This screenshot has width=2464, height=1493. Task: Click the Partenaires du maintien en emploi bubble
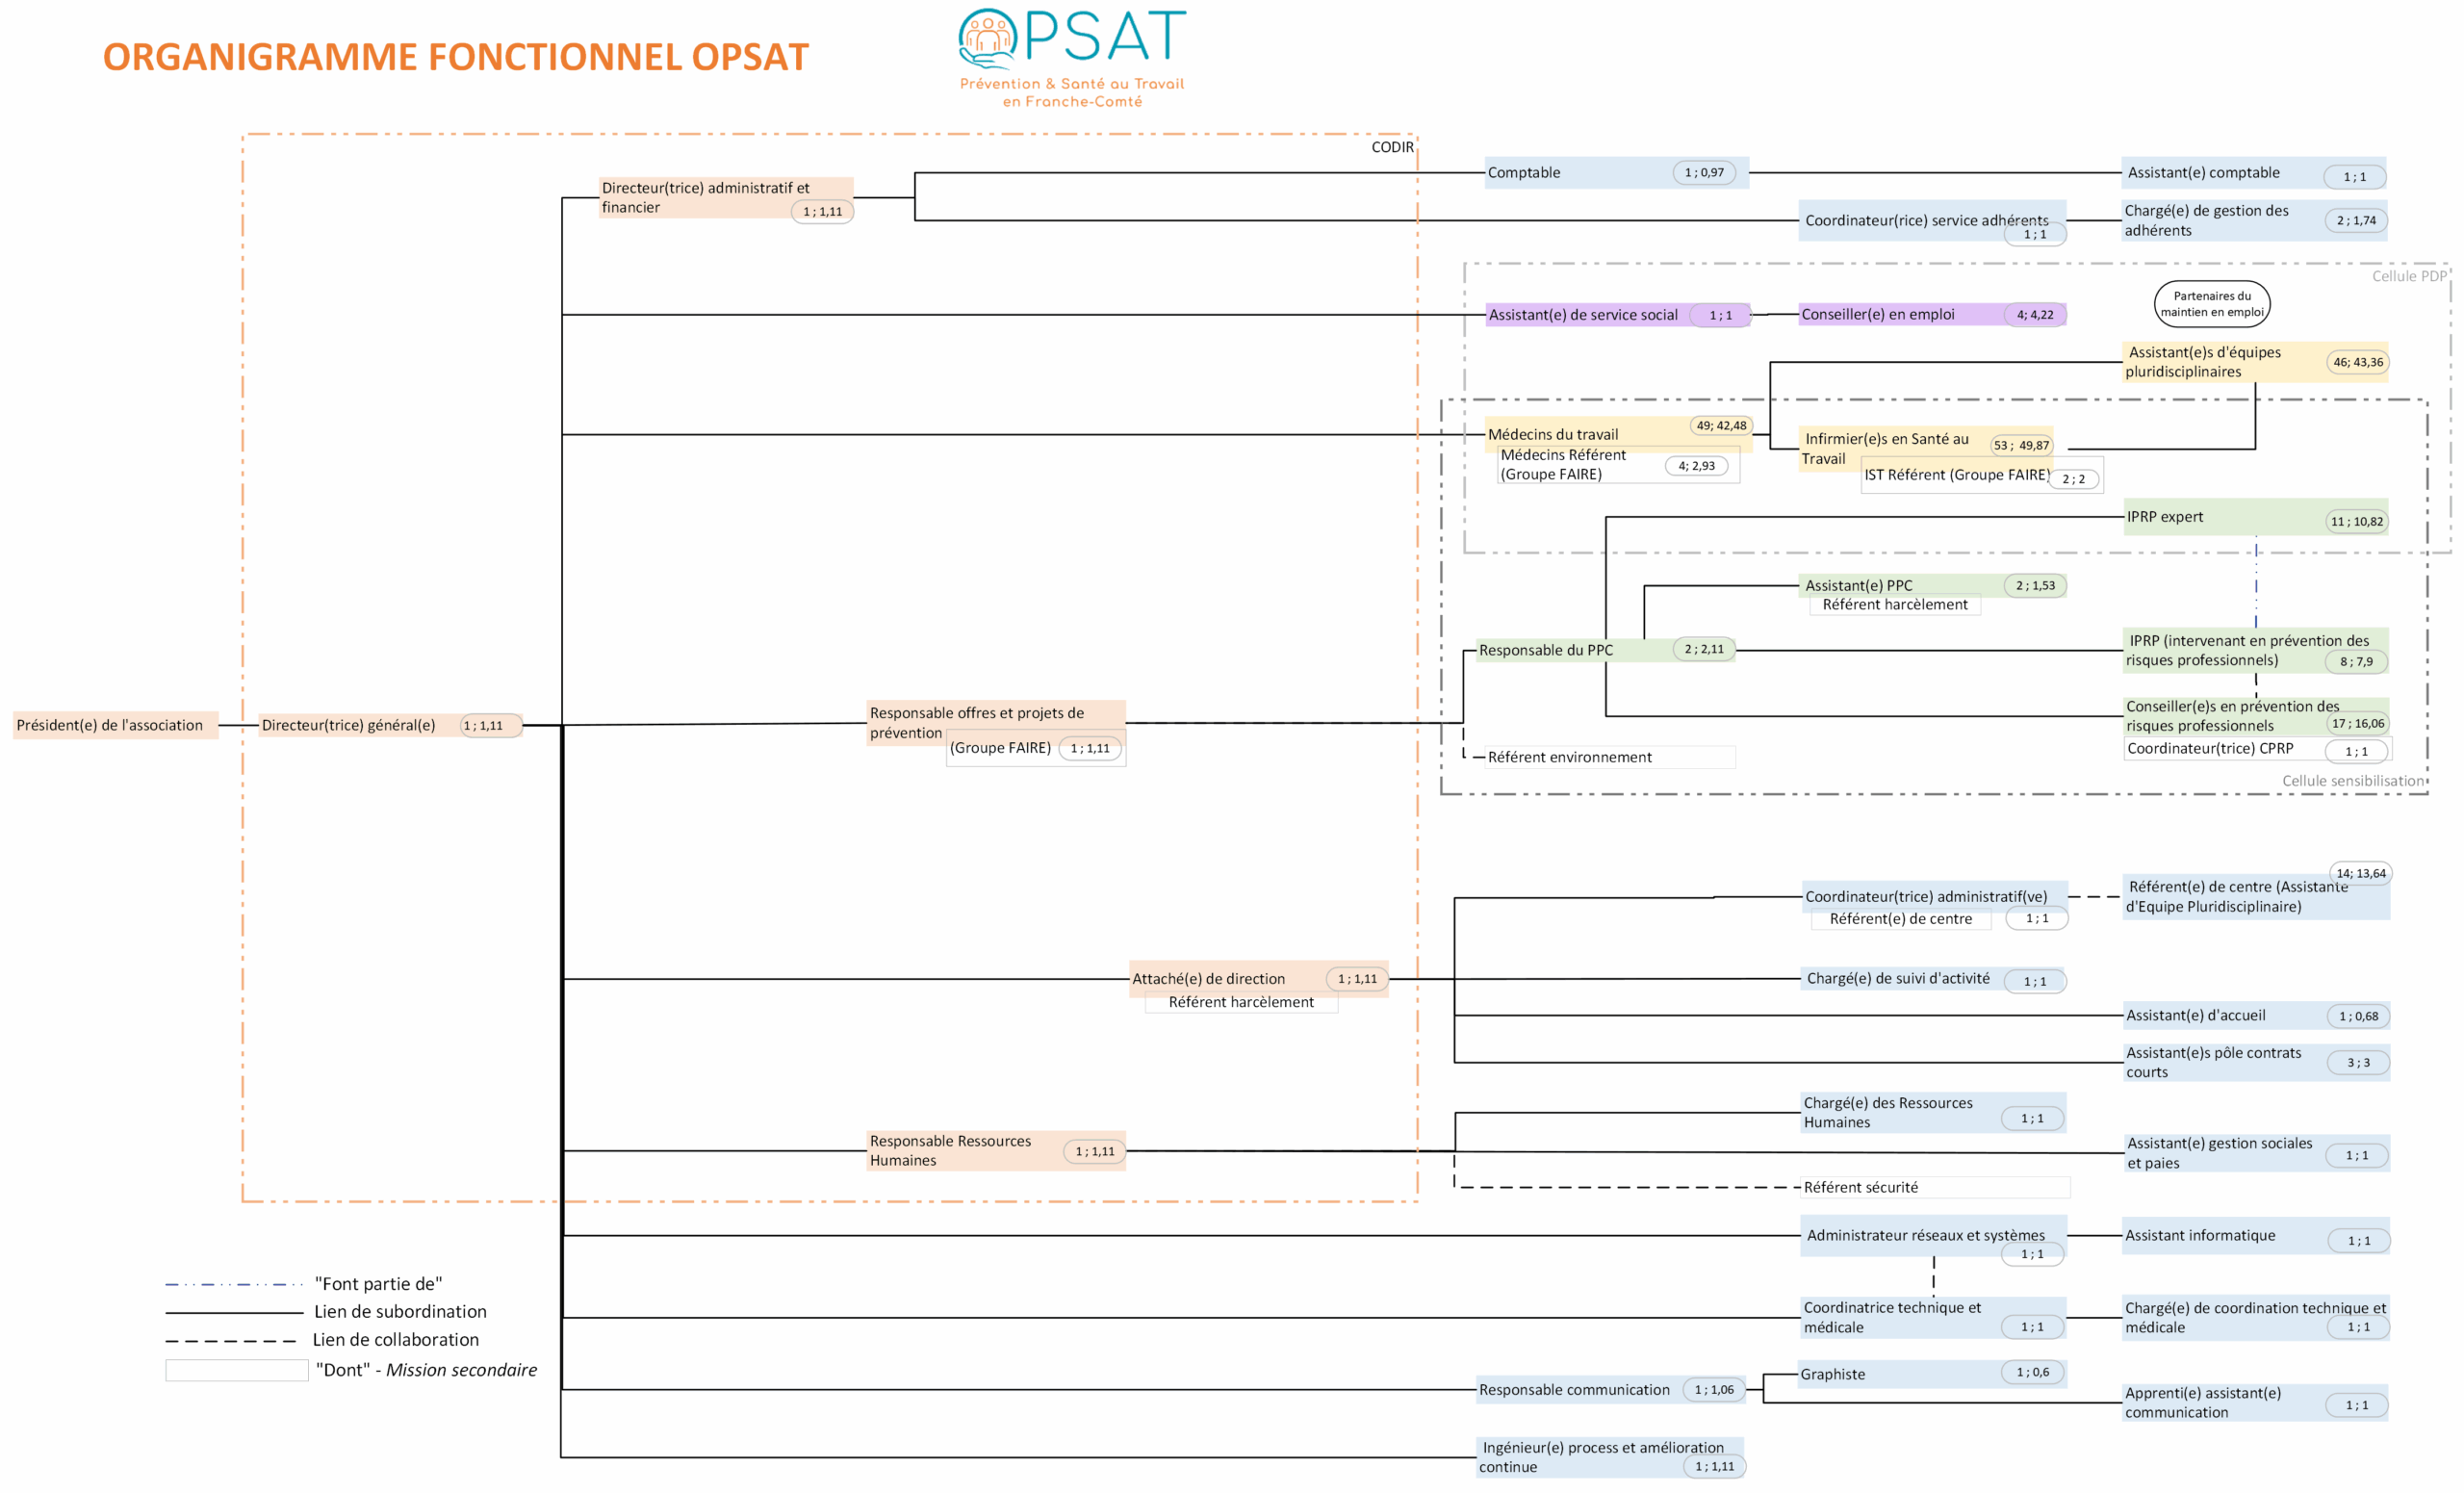coord(2211,304)
